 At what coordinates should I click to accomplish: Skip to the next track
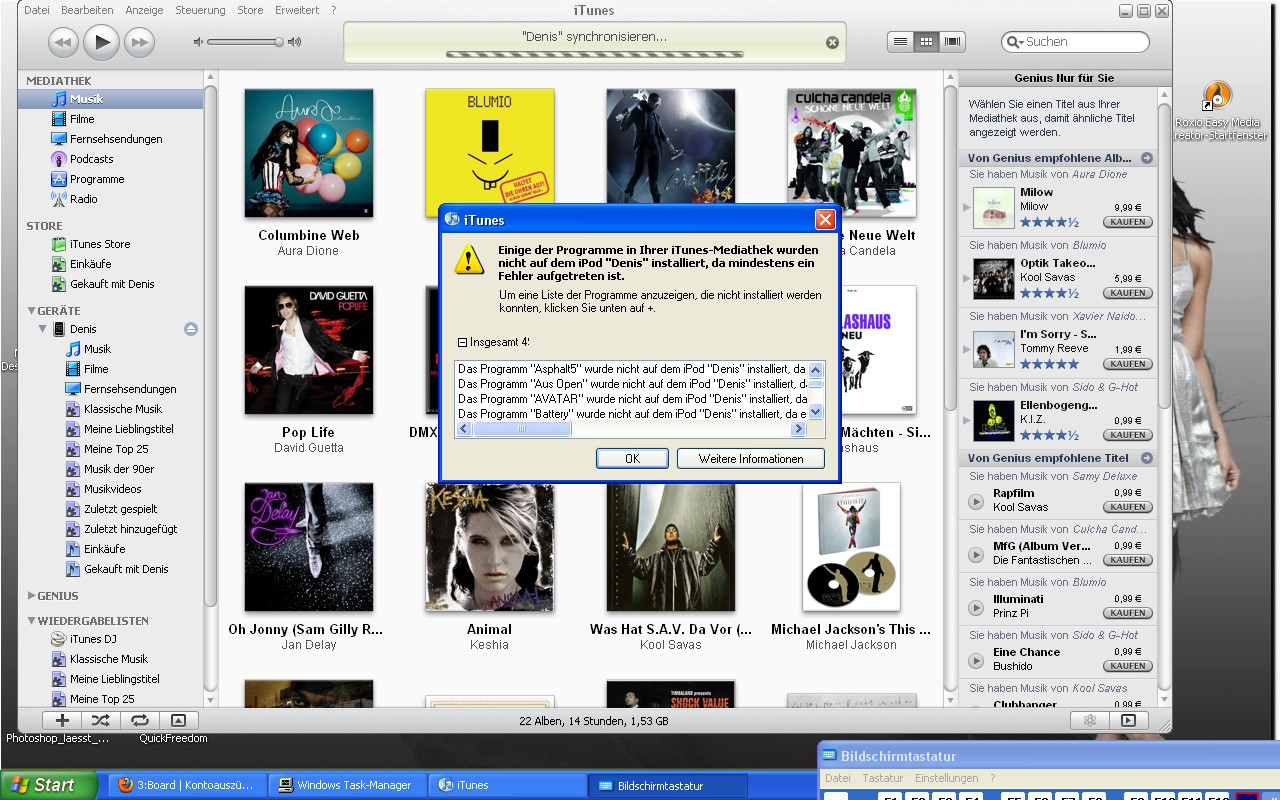(x=139, y=42)
